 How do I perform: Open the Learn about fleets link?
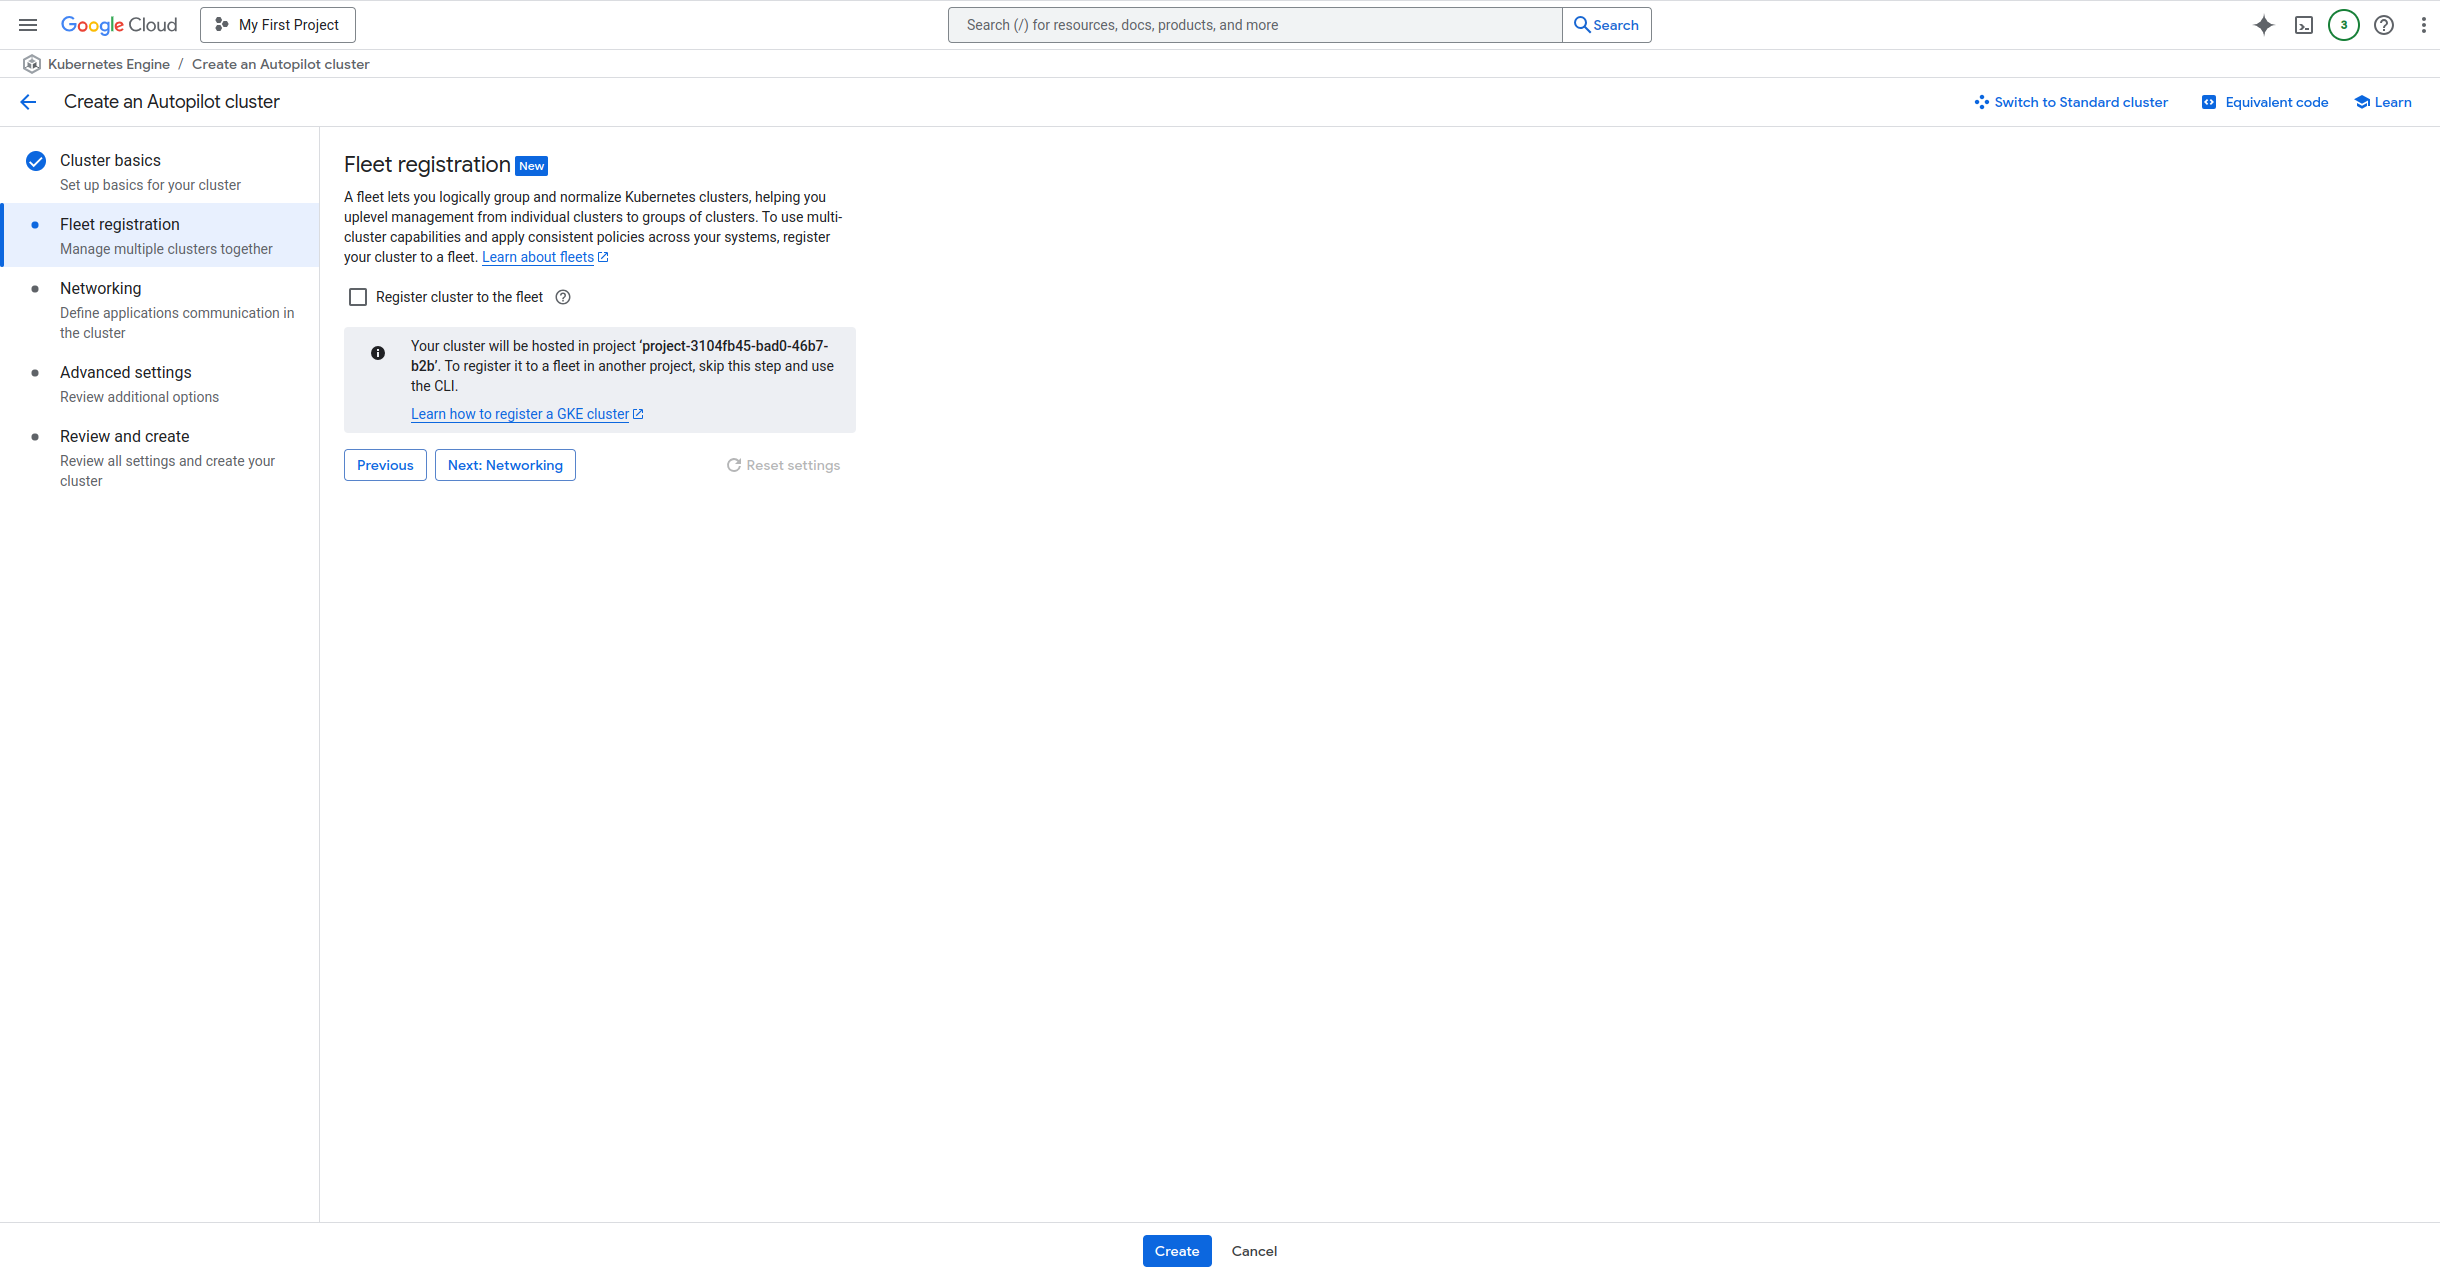pyautogui.click(x=538, y=257)
